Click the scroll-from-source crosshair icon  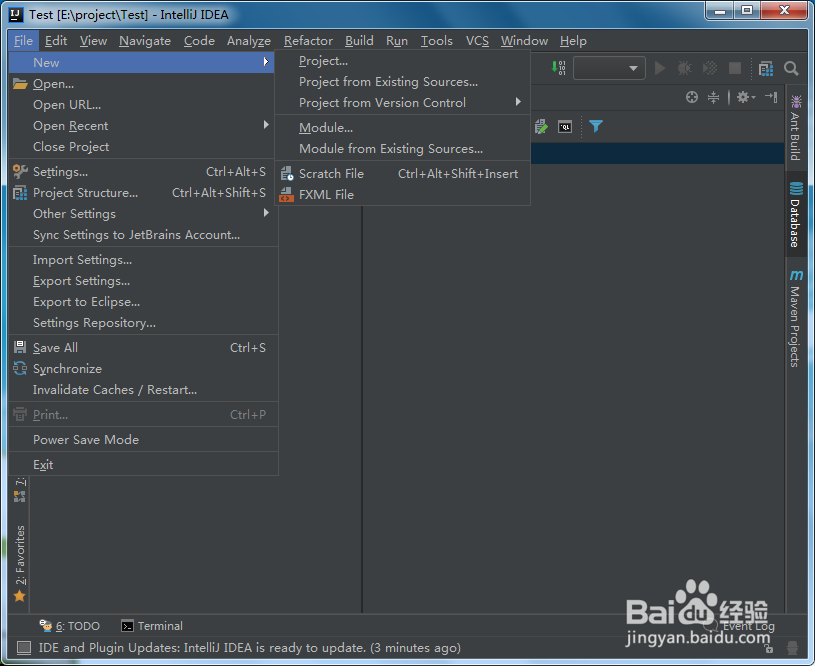(x=691, y=97)
